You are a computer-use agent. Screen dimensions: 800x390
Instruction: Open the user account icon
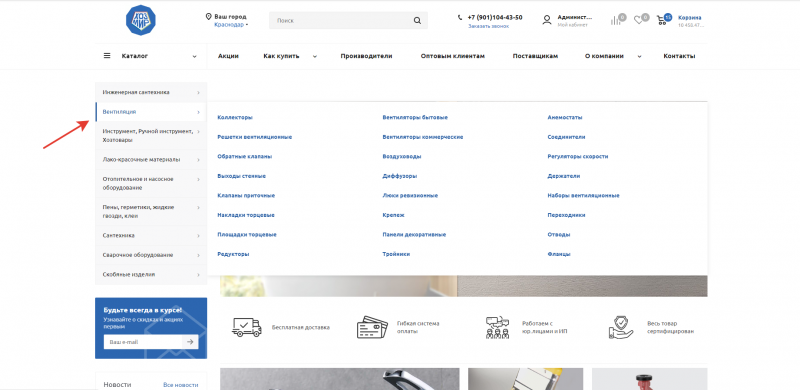[x=547, y=20]
